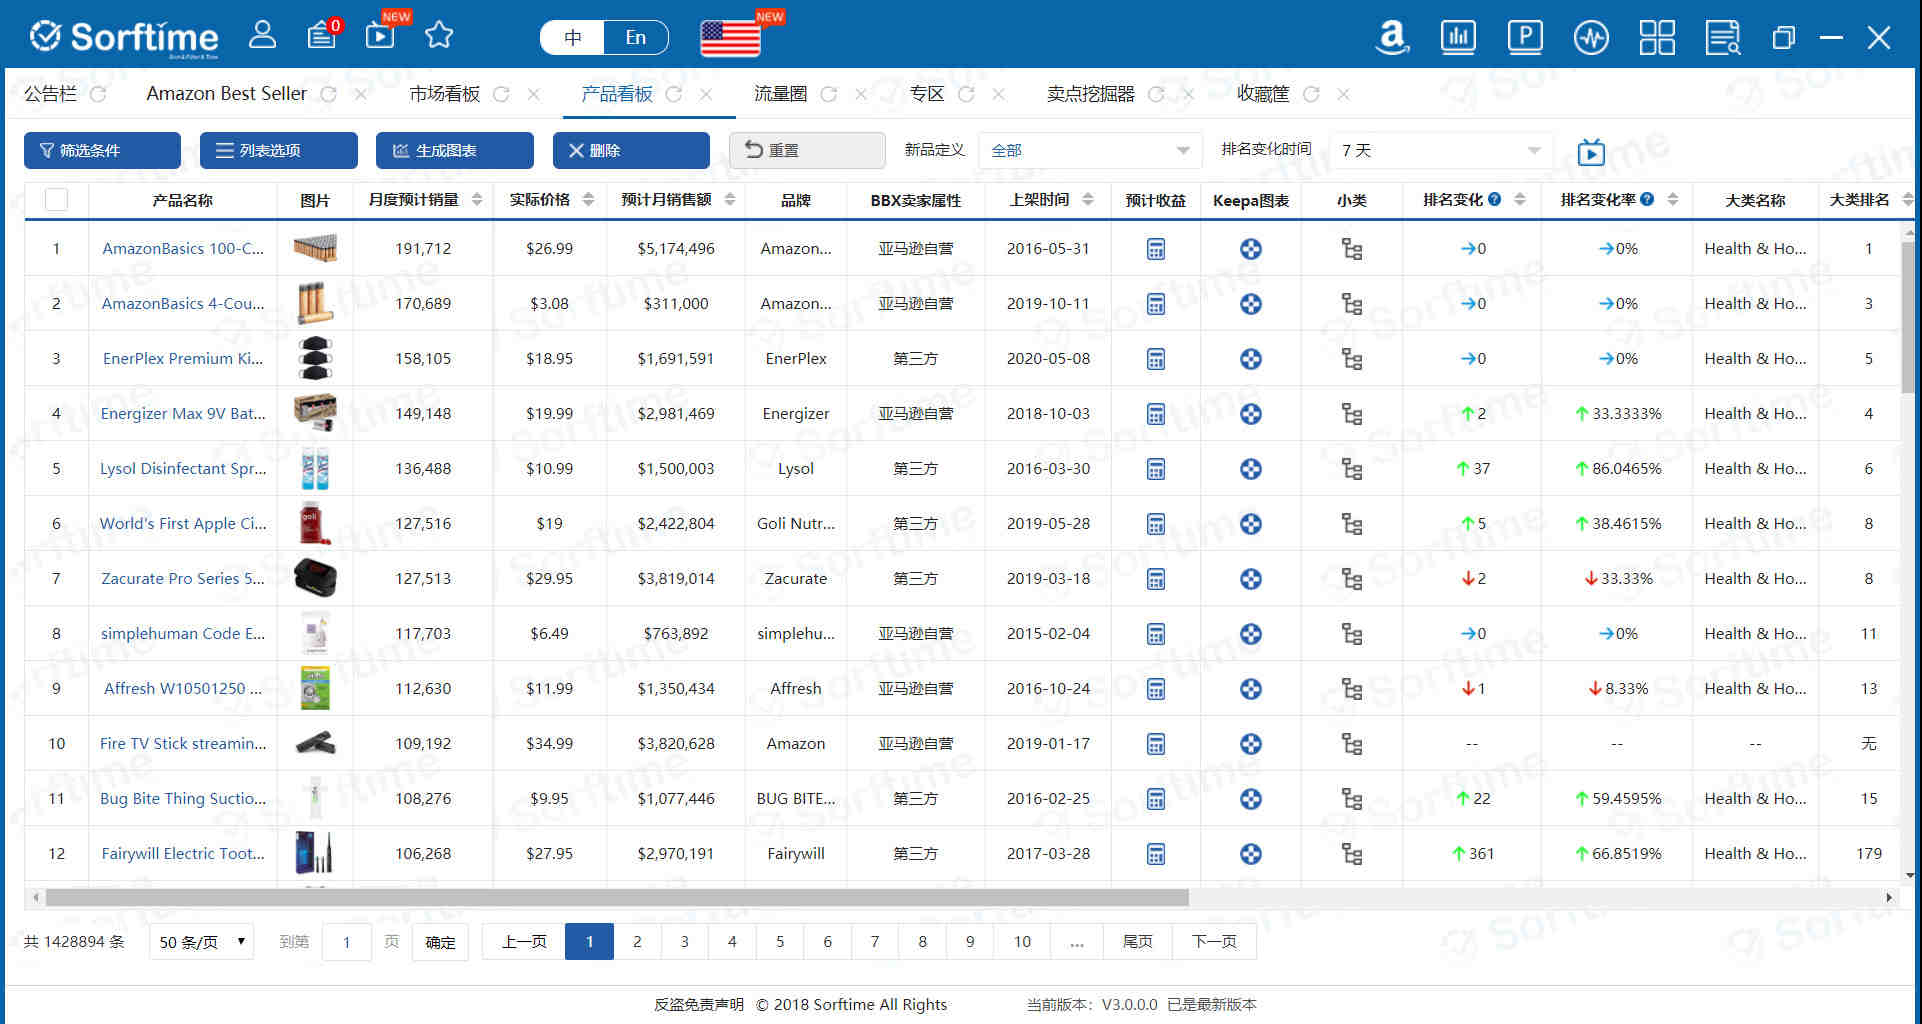Open favorites star icon in header

(x=439, y=36)
